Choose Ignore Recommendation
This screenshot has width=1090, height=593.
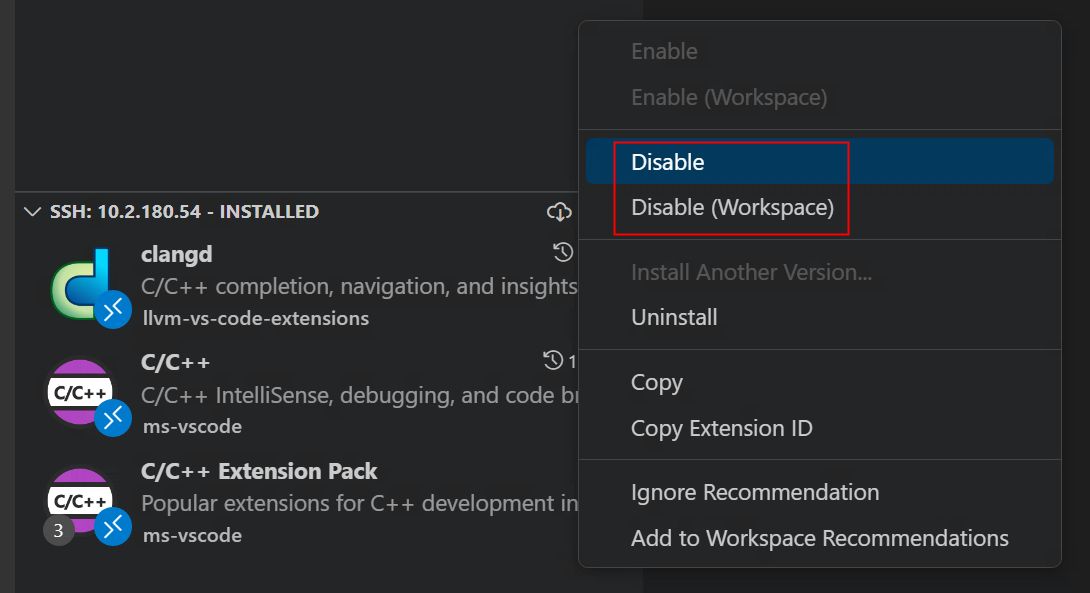coord(755,493)
